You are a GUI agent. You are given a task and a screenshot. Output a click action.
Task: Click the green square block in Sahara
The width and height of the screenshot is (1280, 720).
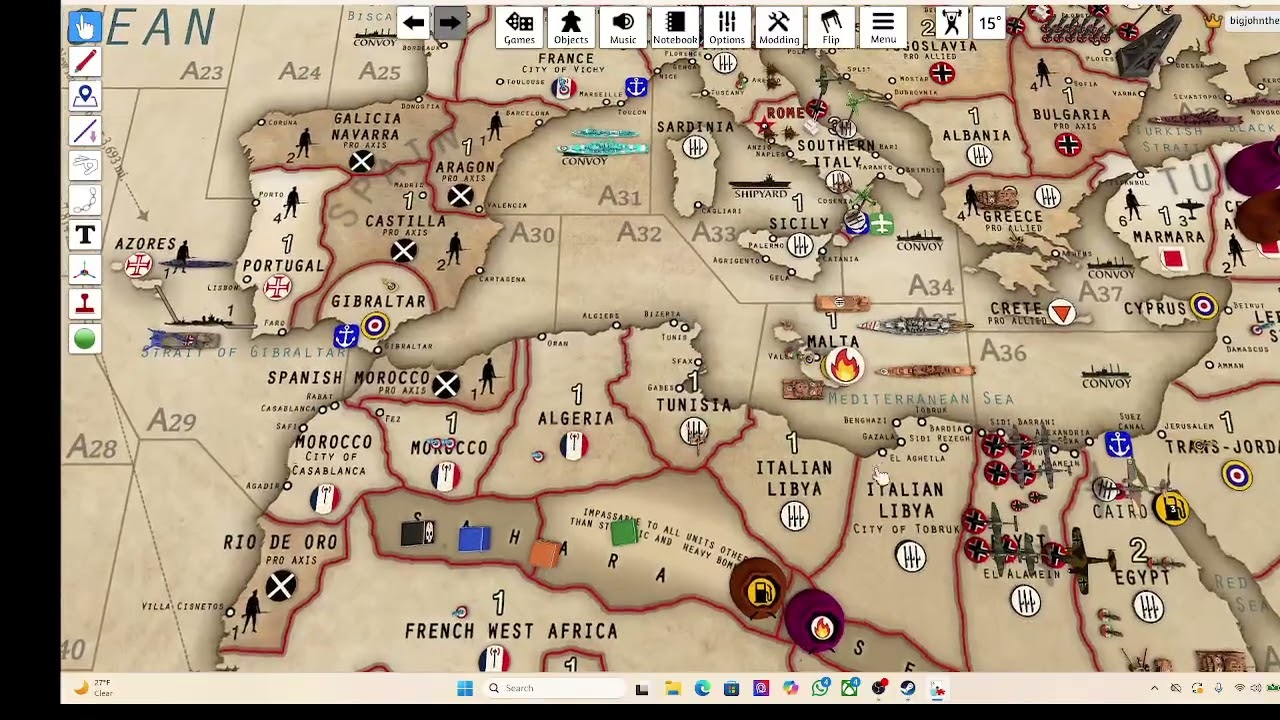pos(623,533)
